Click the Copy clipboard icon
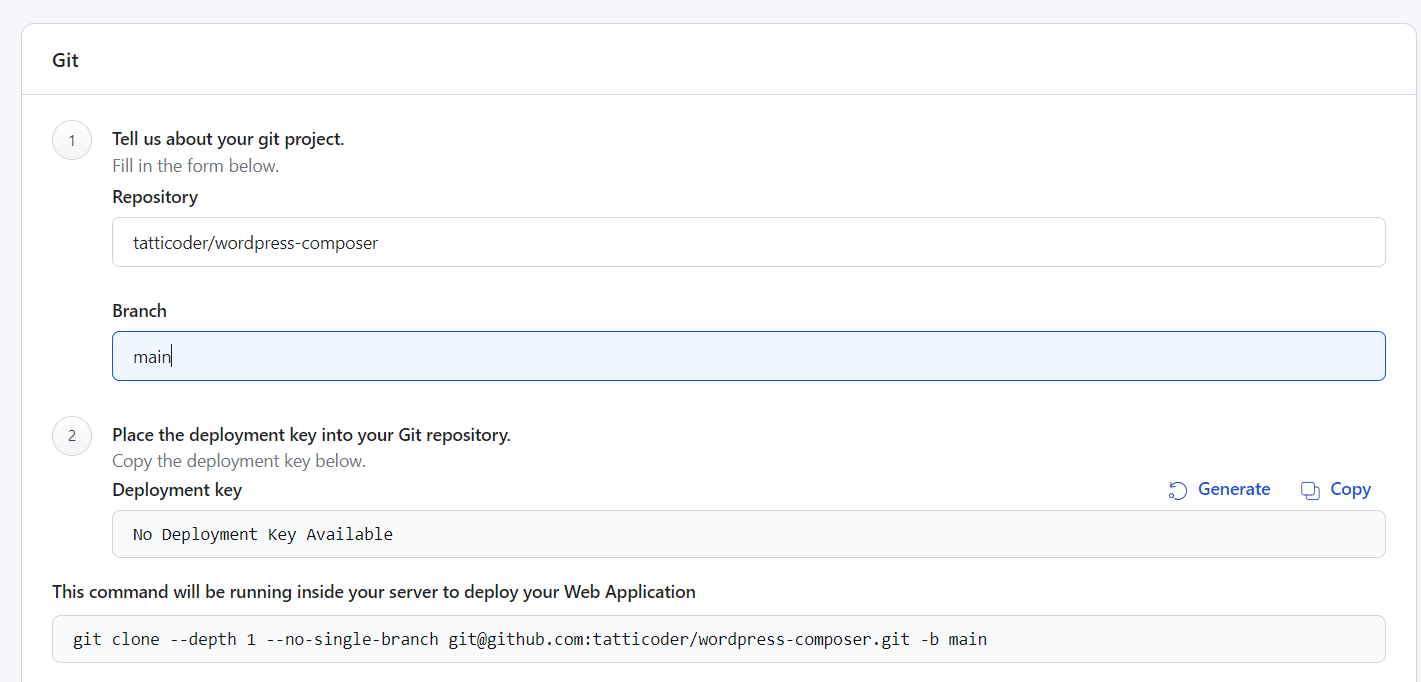1421x682 pixels. point(1310,490)
